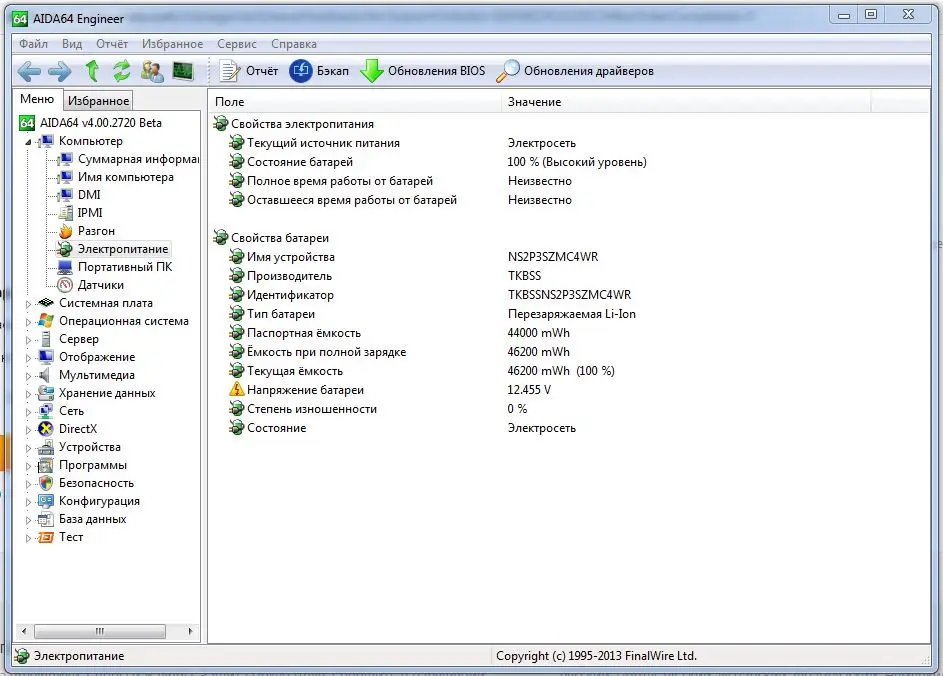Click the Устройства tree icon
The width and height of the screenshot is (943, 676).
46,447
